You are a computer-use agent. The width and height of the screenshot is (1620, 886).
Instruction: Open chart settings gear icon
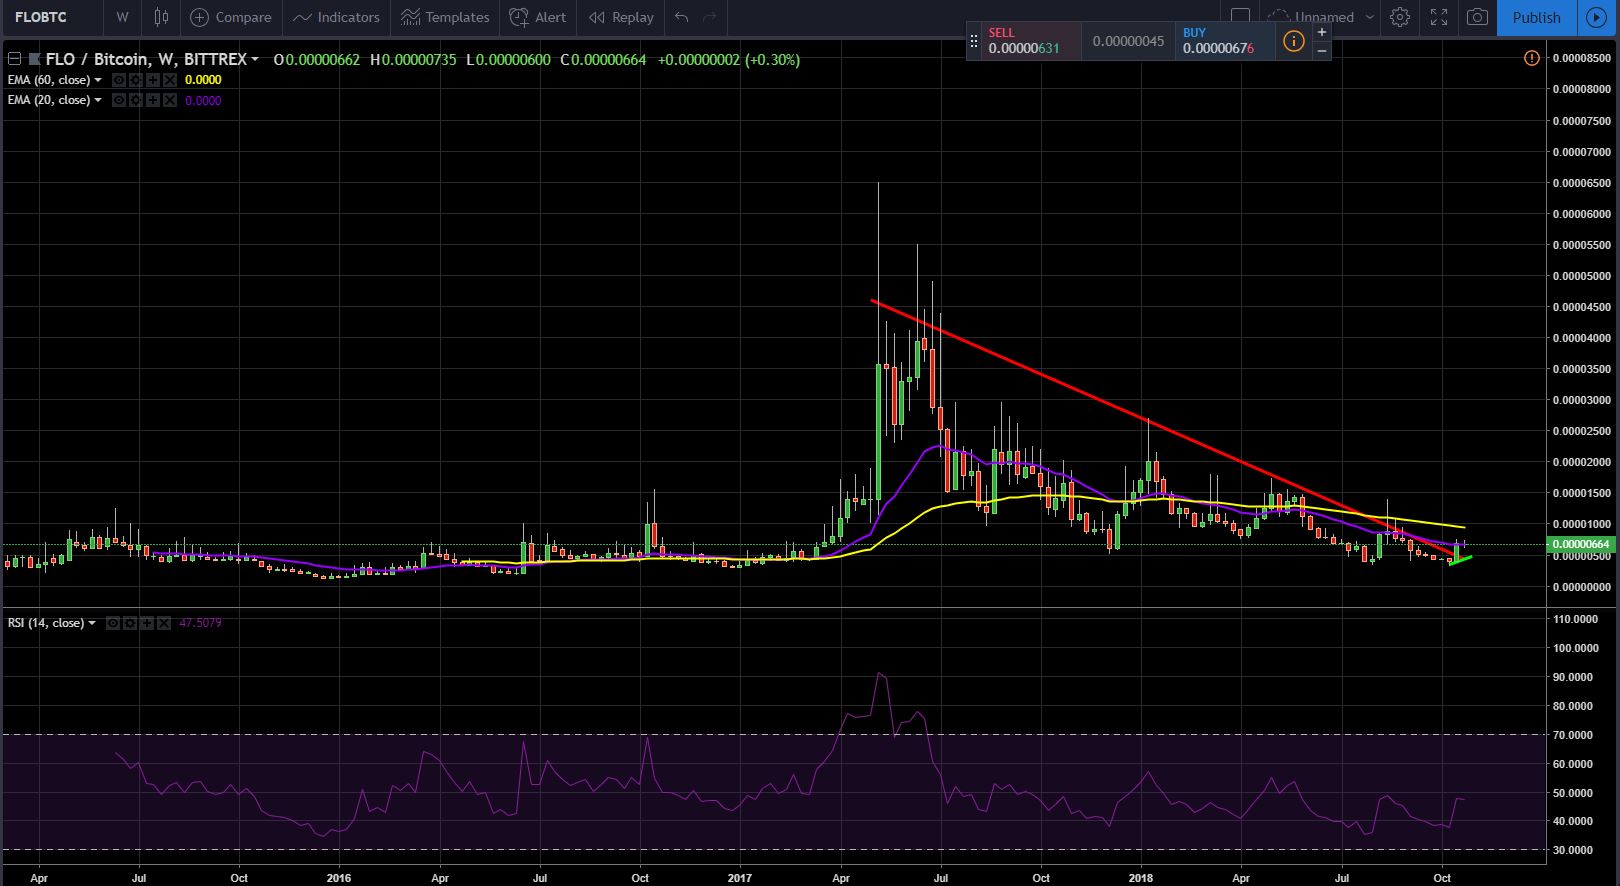coord(1400,17)
